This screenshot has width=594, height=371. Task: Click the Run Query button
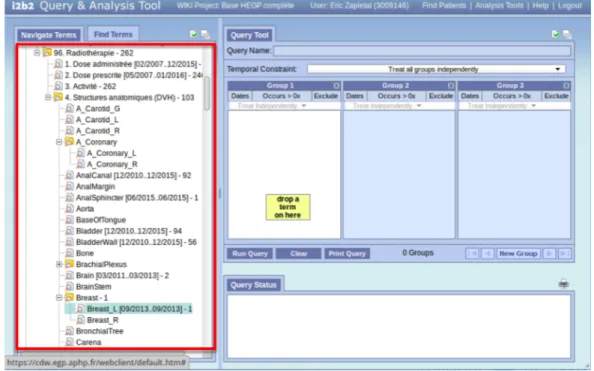[250, 253]
